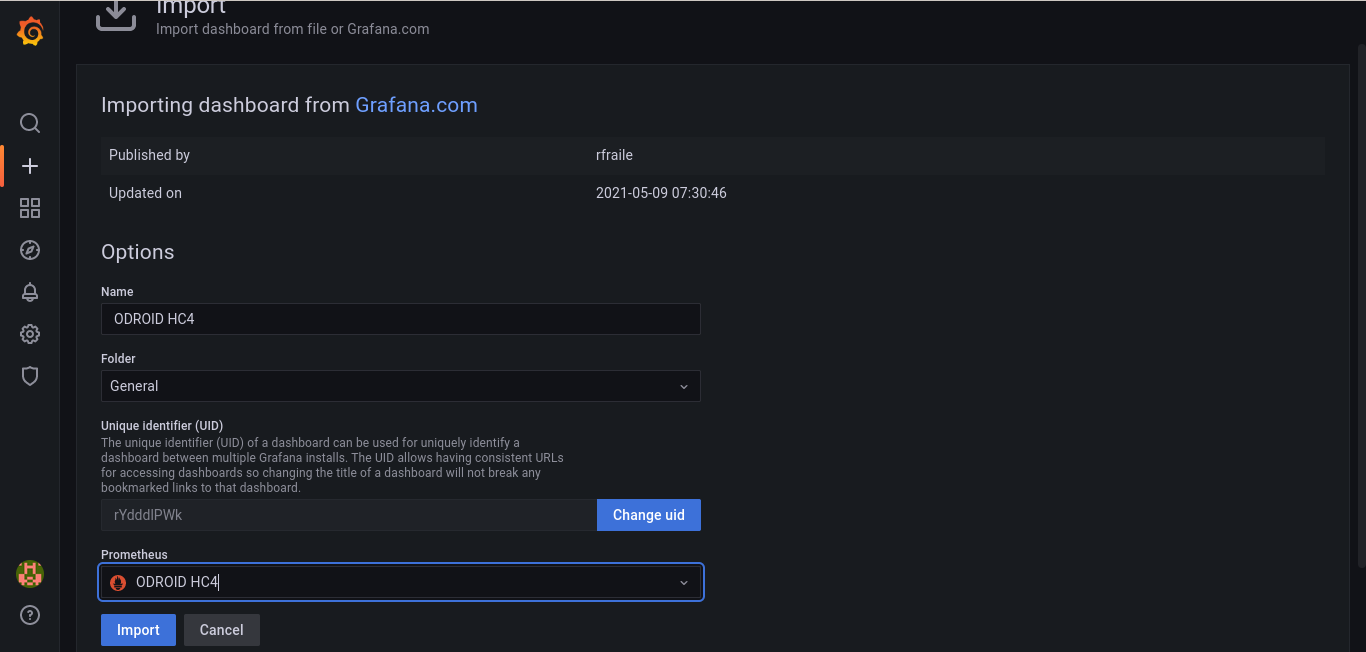Click the Grafana logo home icon
The height and width of the screenshot is (652, 1366).
(30, 32)
